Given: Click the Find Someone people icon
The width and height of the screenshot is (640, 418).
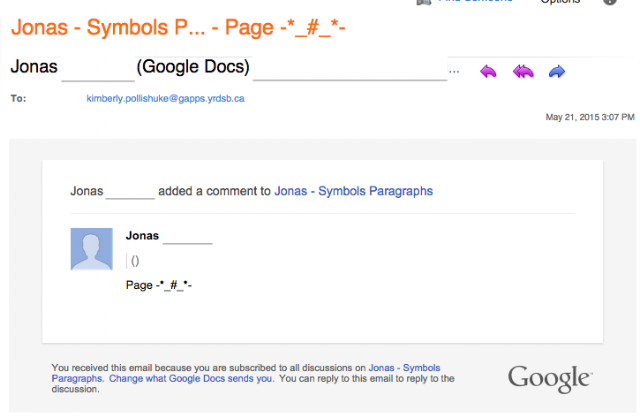Looking at the screenshot, I should pos(425,2).
